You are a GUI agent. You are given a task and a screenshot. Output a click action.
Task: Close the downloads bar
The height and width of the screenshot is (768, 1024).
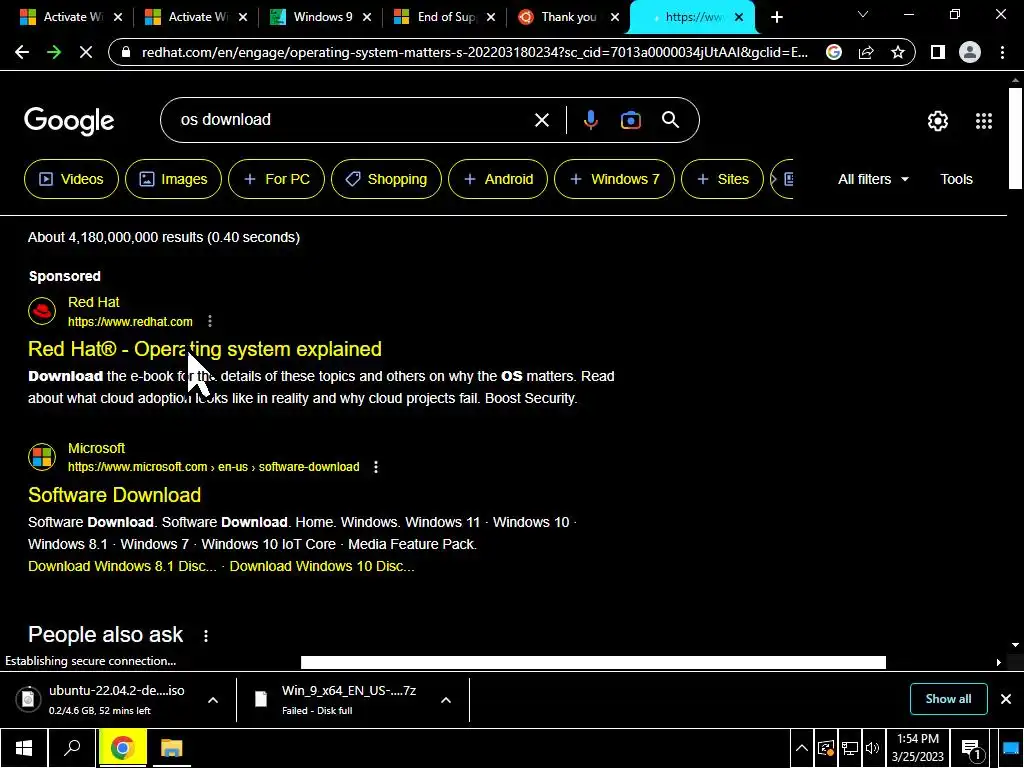1006,699
